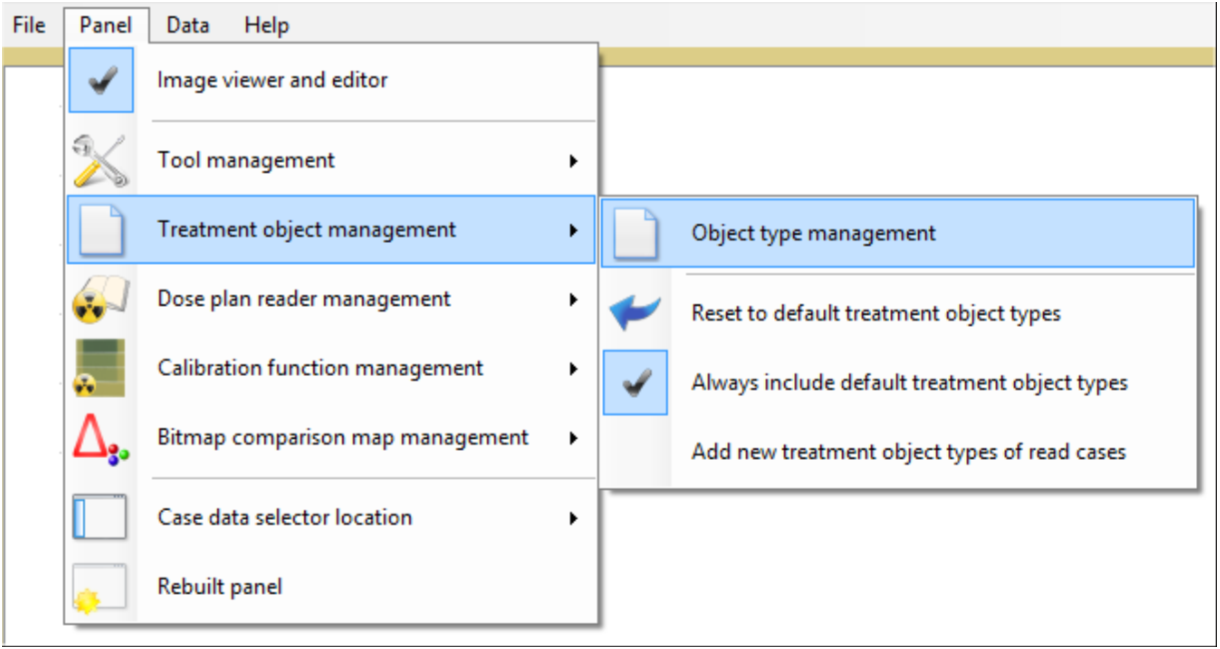The width and height of the screenshot is (1220, 649).
Task: Click the Case data selector location icon
Action: [100, 517]
